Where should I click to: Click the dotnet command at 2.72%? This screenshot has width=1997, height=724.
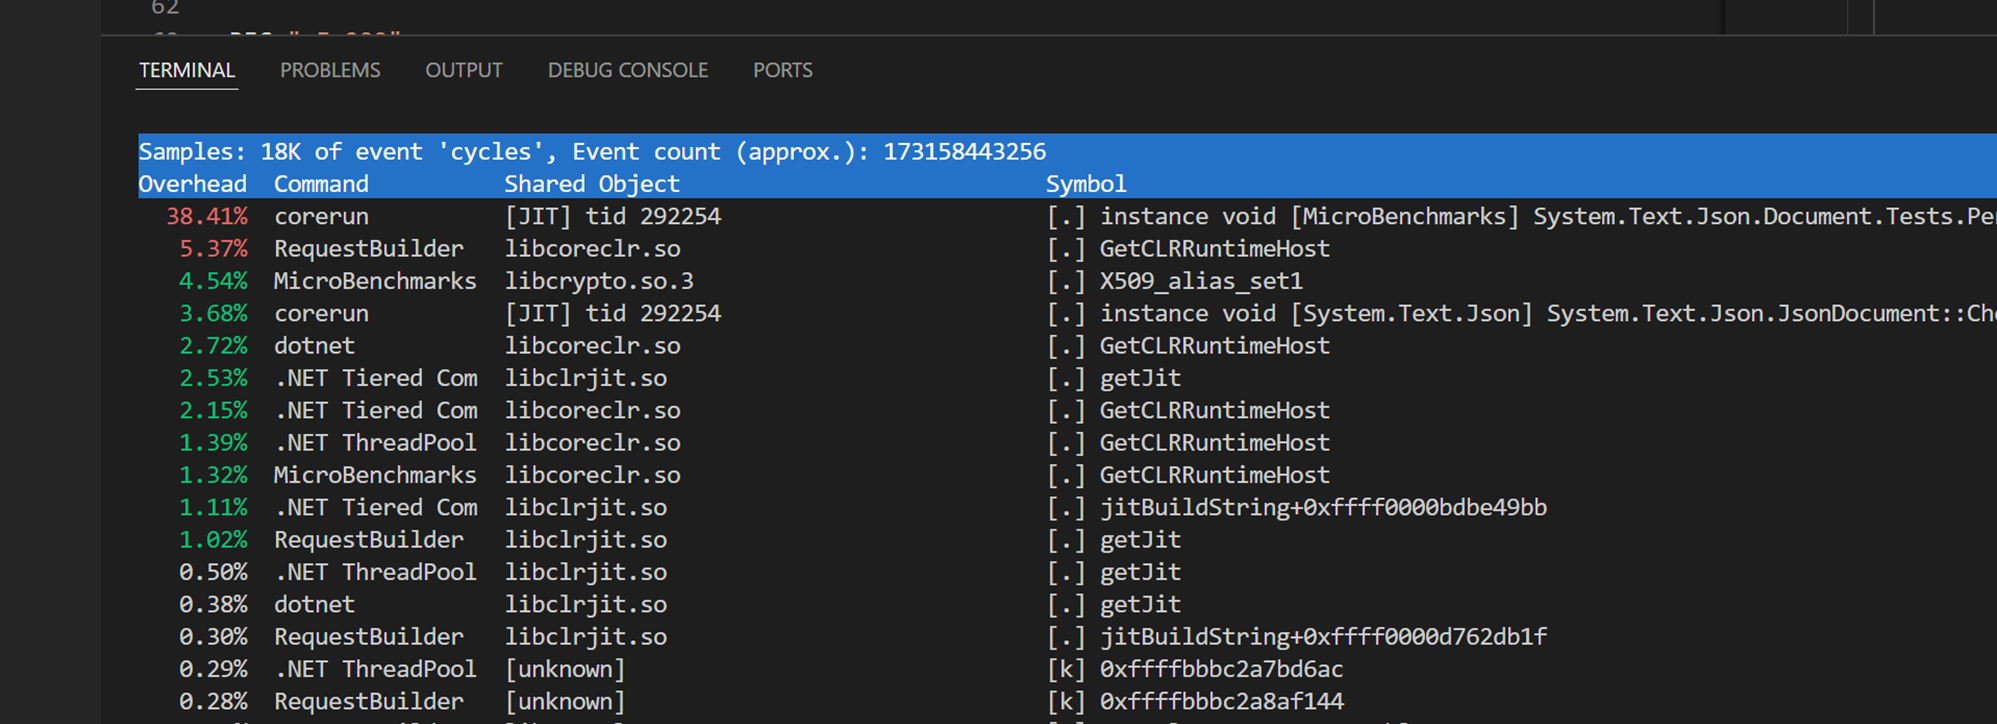tap(314, 346)
